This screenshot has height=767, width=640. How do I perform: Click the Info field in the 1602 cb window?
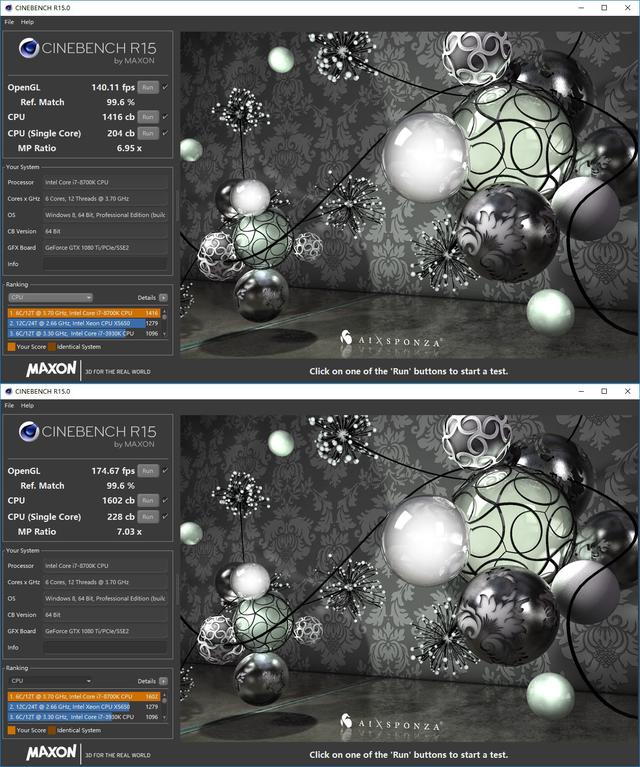(105, 648)
